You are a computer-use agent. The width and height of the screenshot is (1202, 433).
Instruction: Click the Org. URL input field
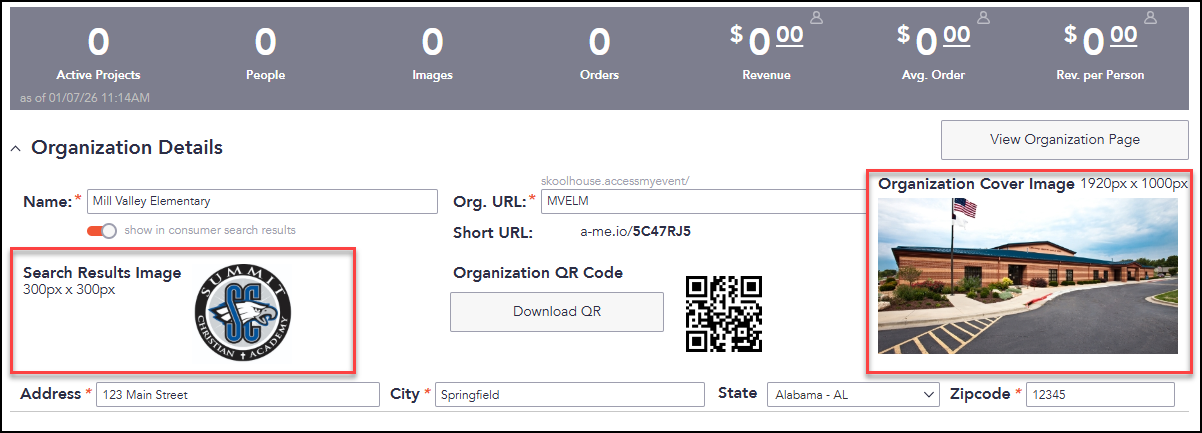tap(703, 201)
